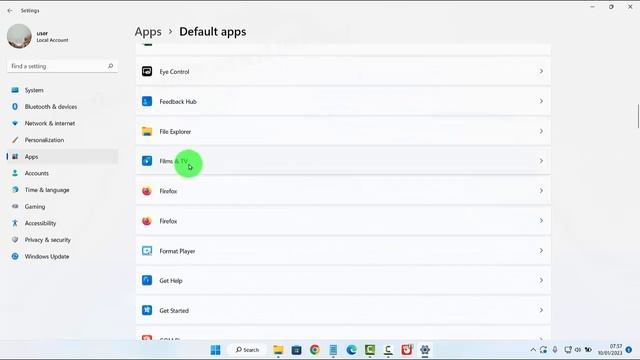Open the System settings category icon
Image resolution: width=640 pixels, height=360 pixels.
15,90
